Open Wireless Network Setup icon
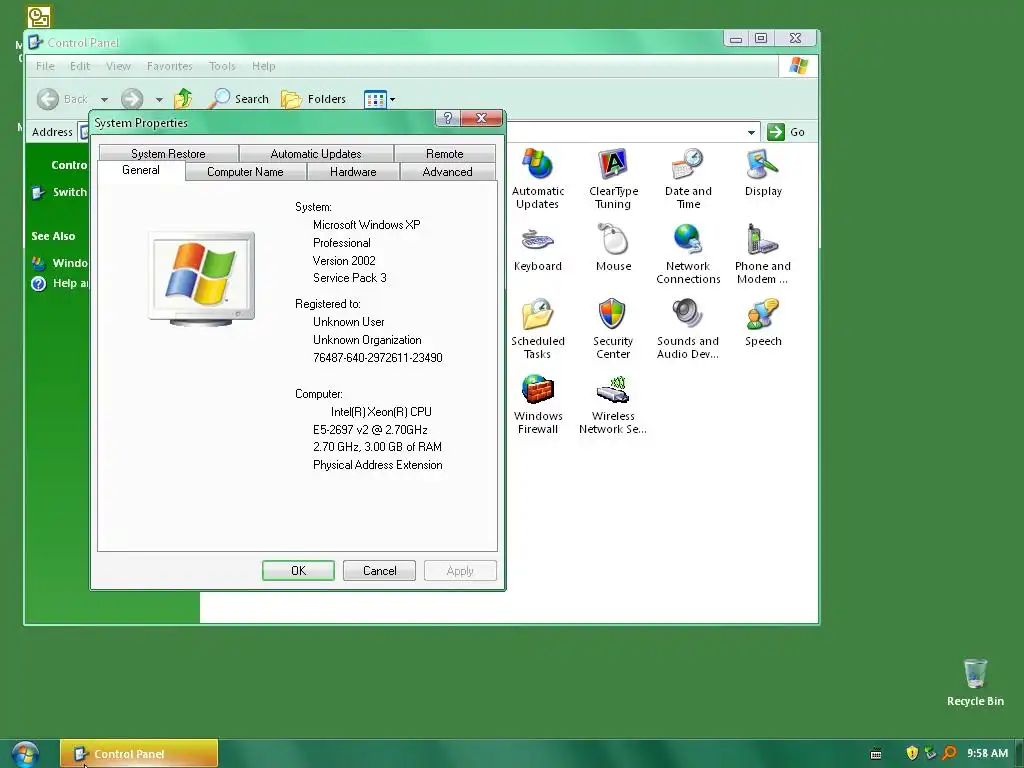The width and height of the screenshot is (1024, 768). [613, 404]
